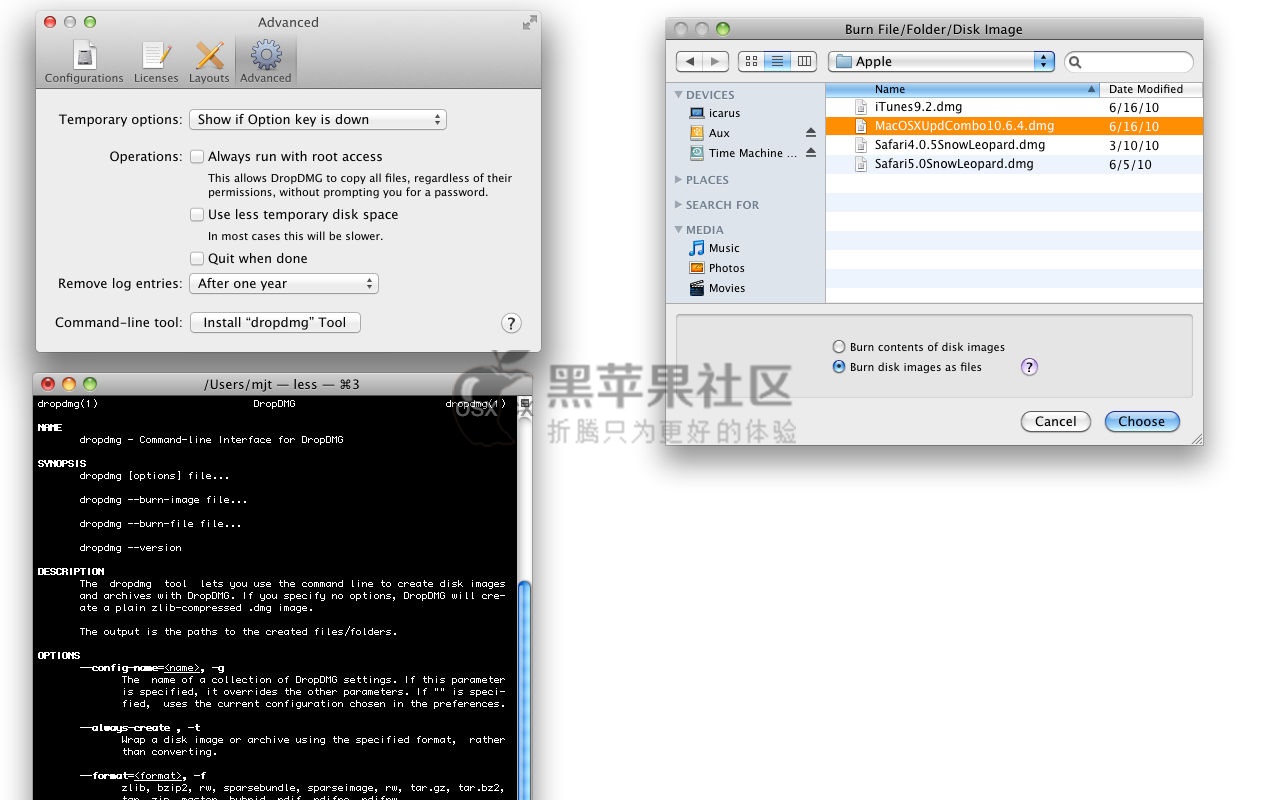Click the magnifier icon in search field

click(1076, 62)
